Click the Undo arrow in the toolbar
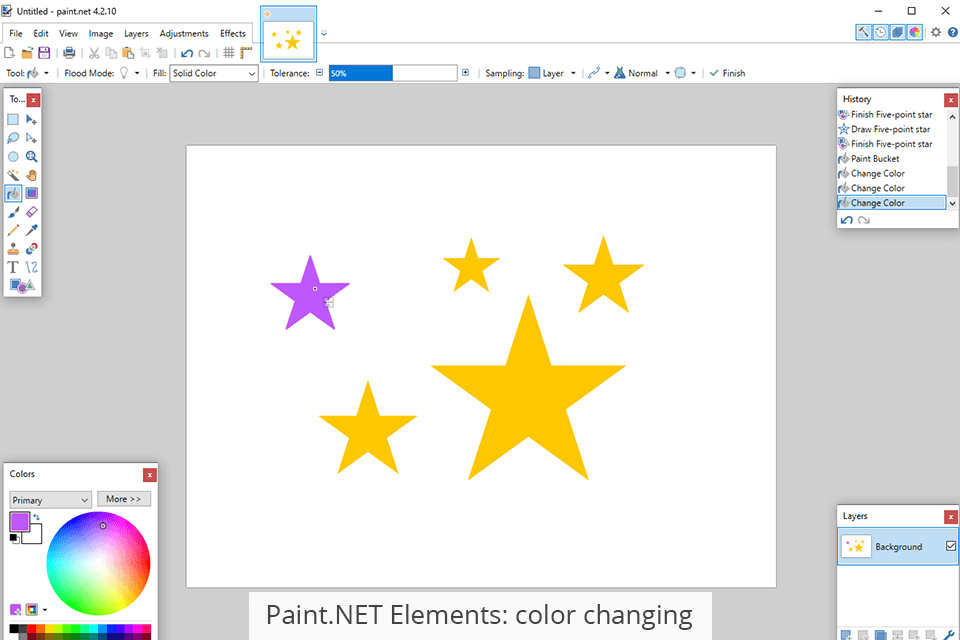This screenshot has width=960, height=640. click(187, 53)
